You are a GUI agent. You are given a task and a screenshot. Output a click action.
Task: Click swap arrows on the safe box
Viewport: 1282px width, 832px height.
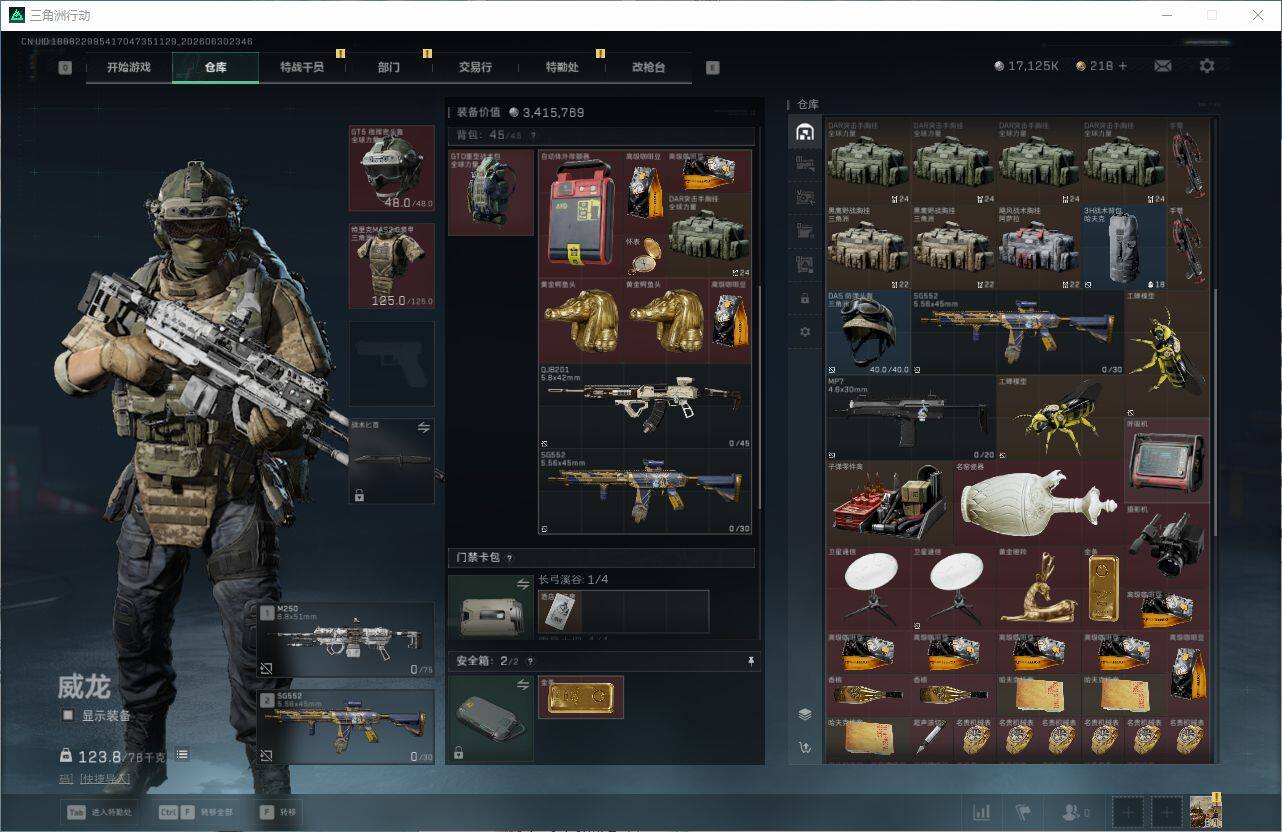(x=522, y=684)
